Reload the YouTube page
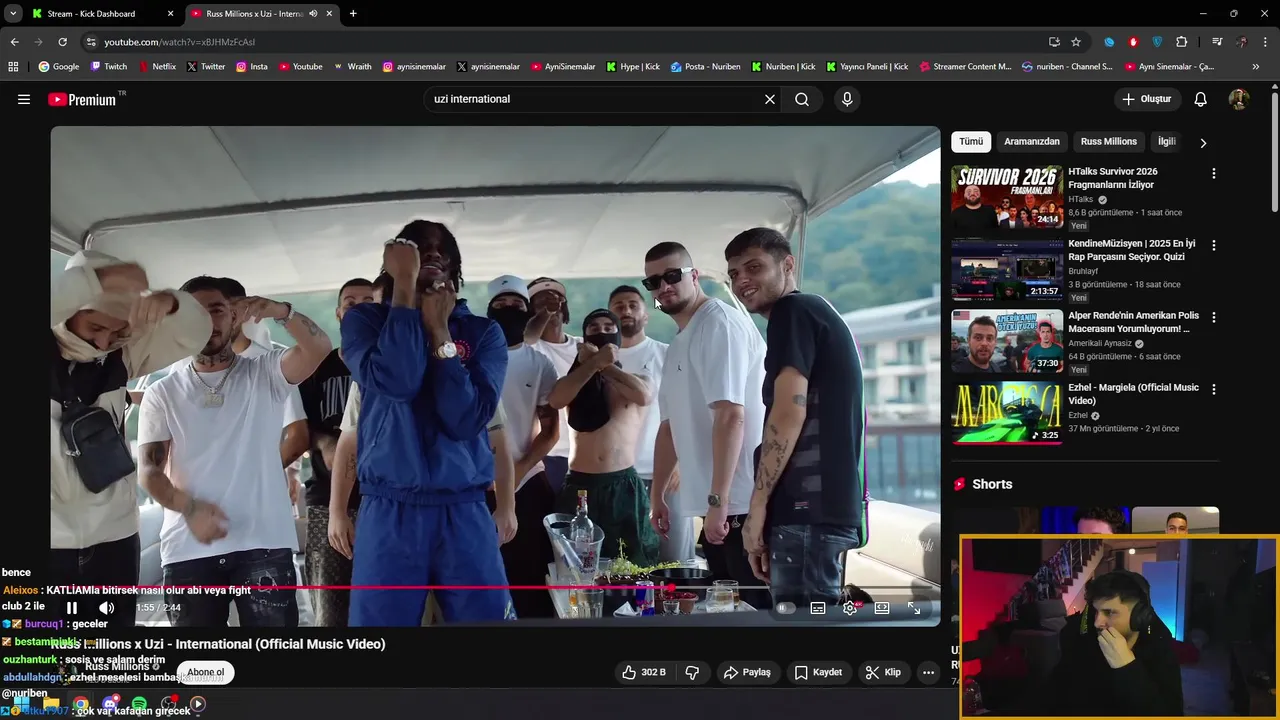The height and width of the screenshot is (720, 1280). tap(62, 42)
